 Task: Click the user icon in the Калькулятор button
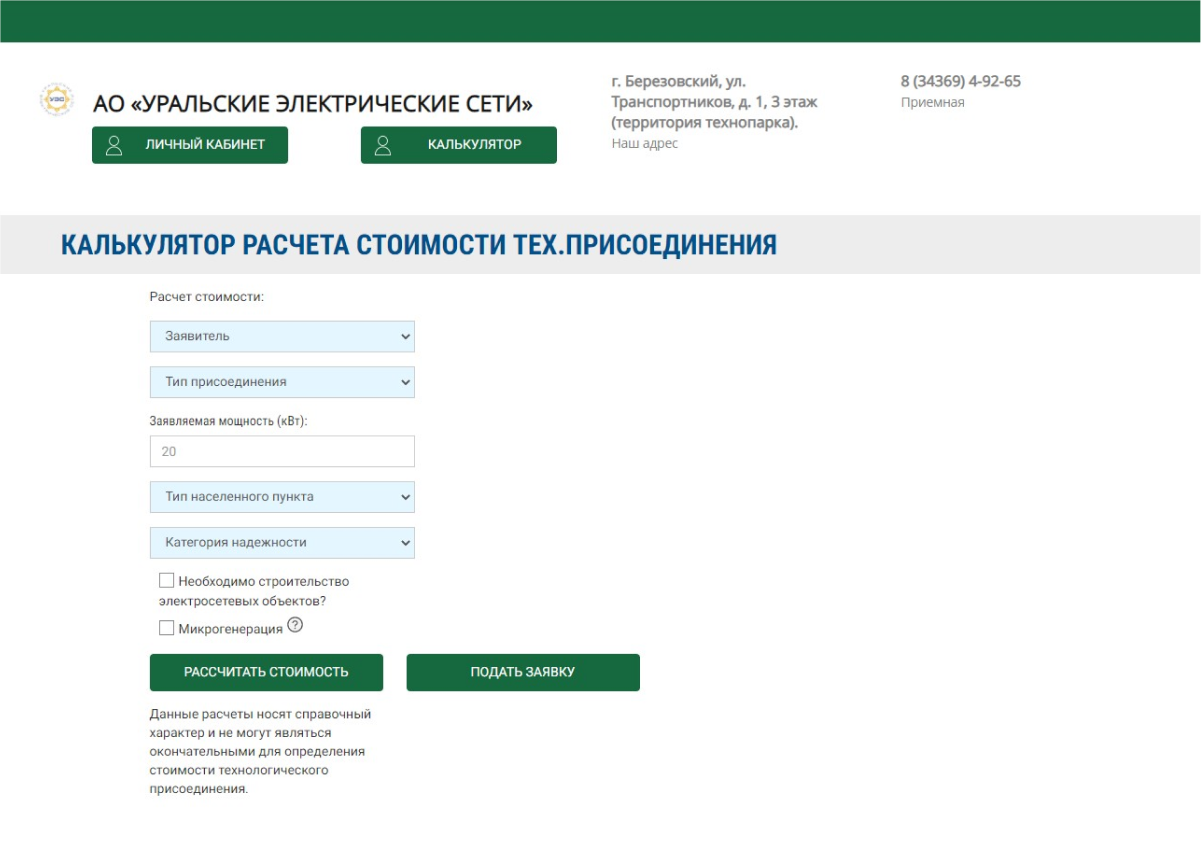pyautogui.click(x=383, y=145)
